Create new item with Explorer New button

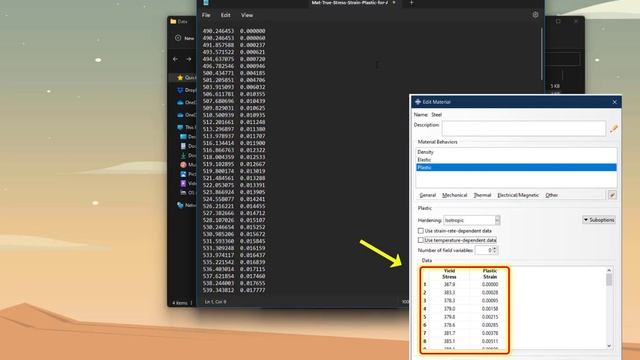click(184, 38)
